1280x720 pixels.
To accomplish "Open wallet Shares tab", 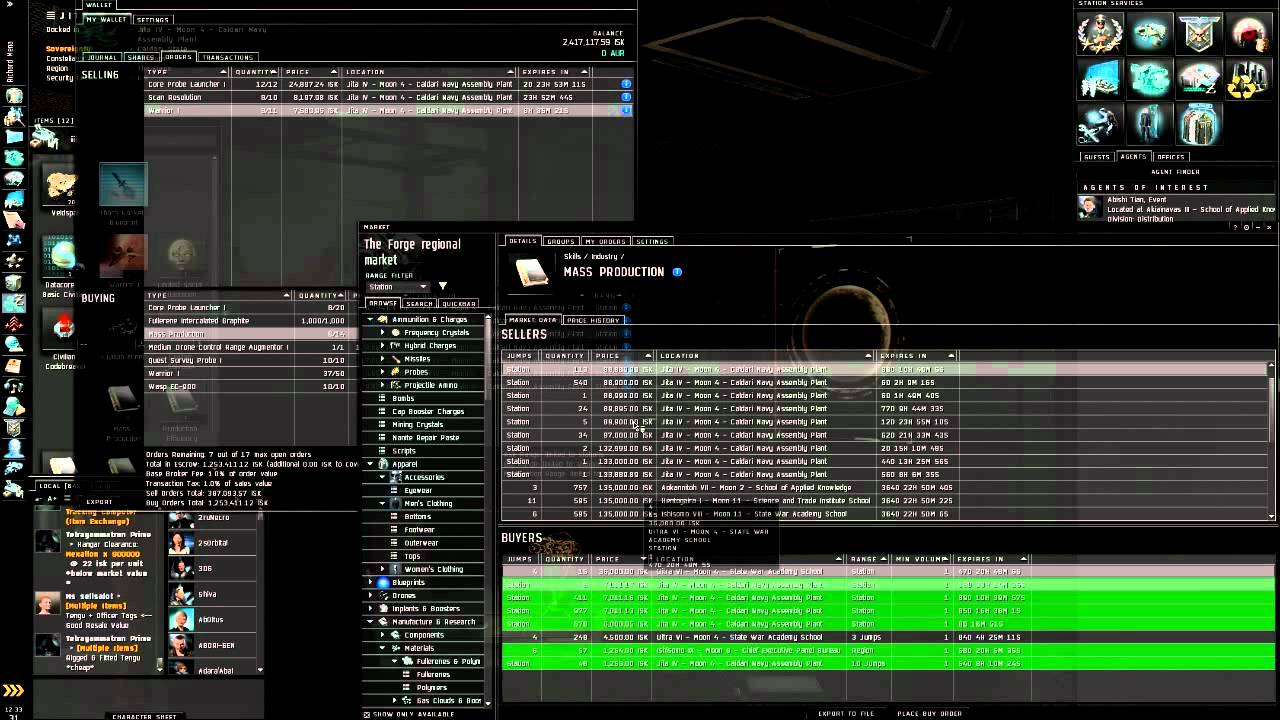I will (141, 57).
